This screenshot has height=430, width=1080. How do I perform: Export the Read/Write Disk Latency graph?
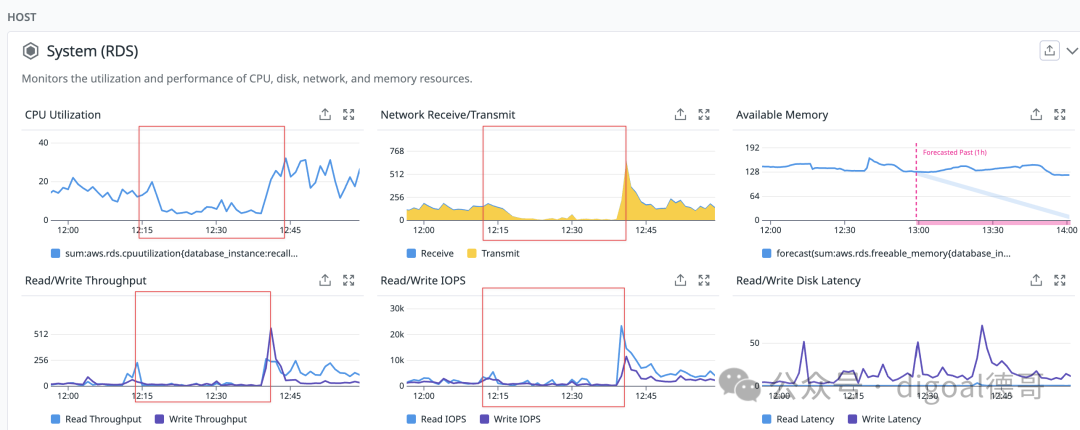pos(1036,280)
